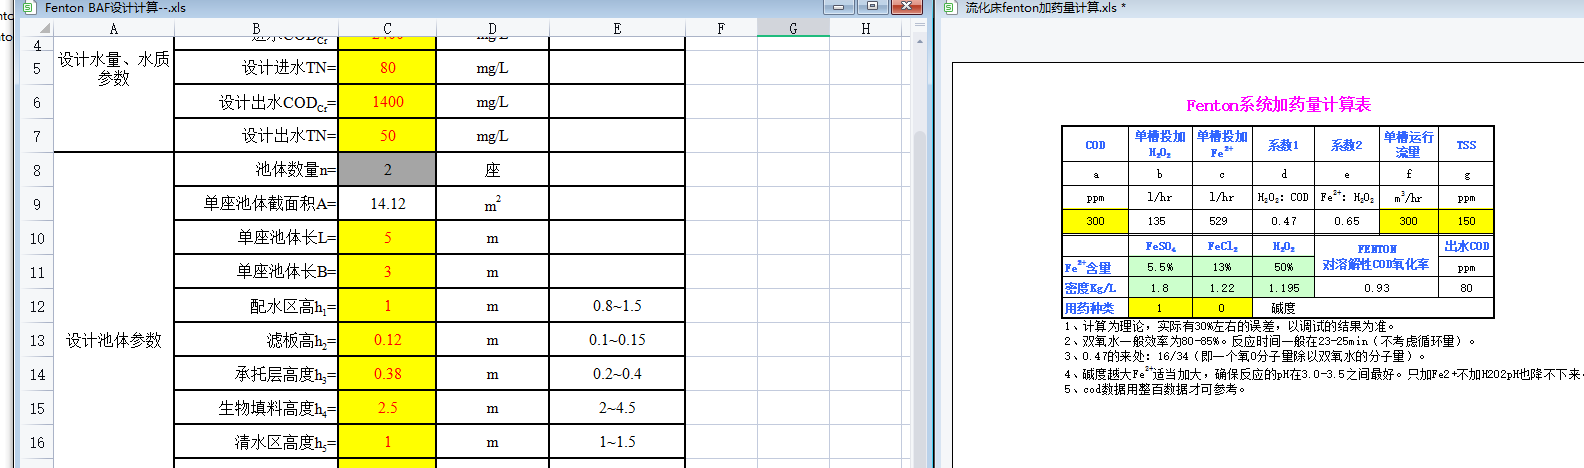Click the oxidation rate value 0.93

(x=1376, y=288)
